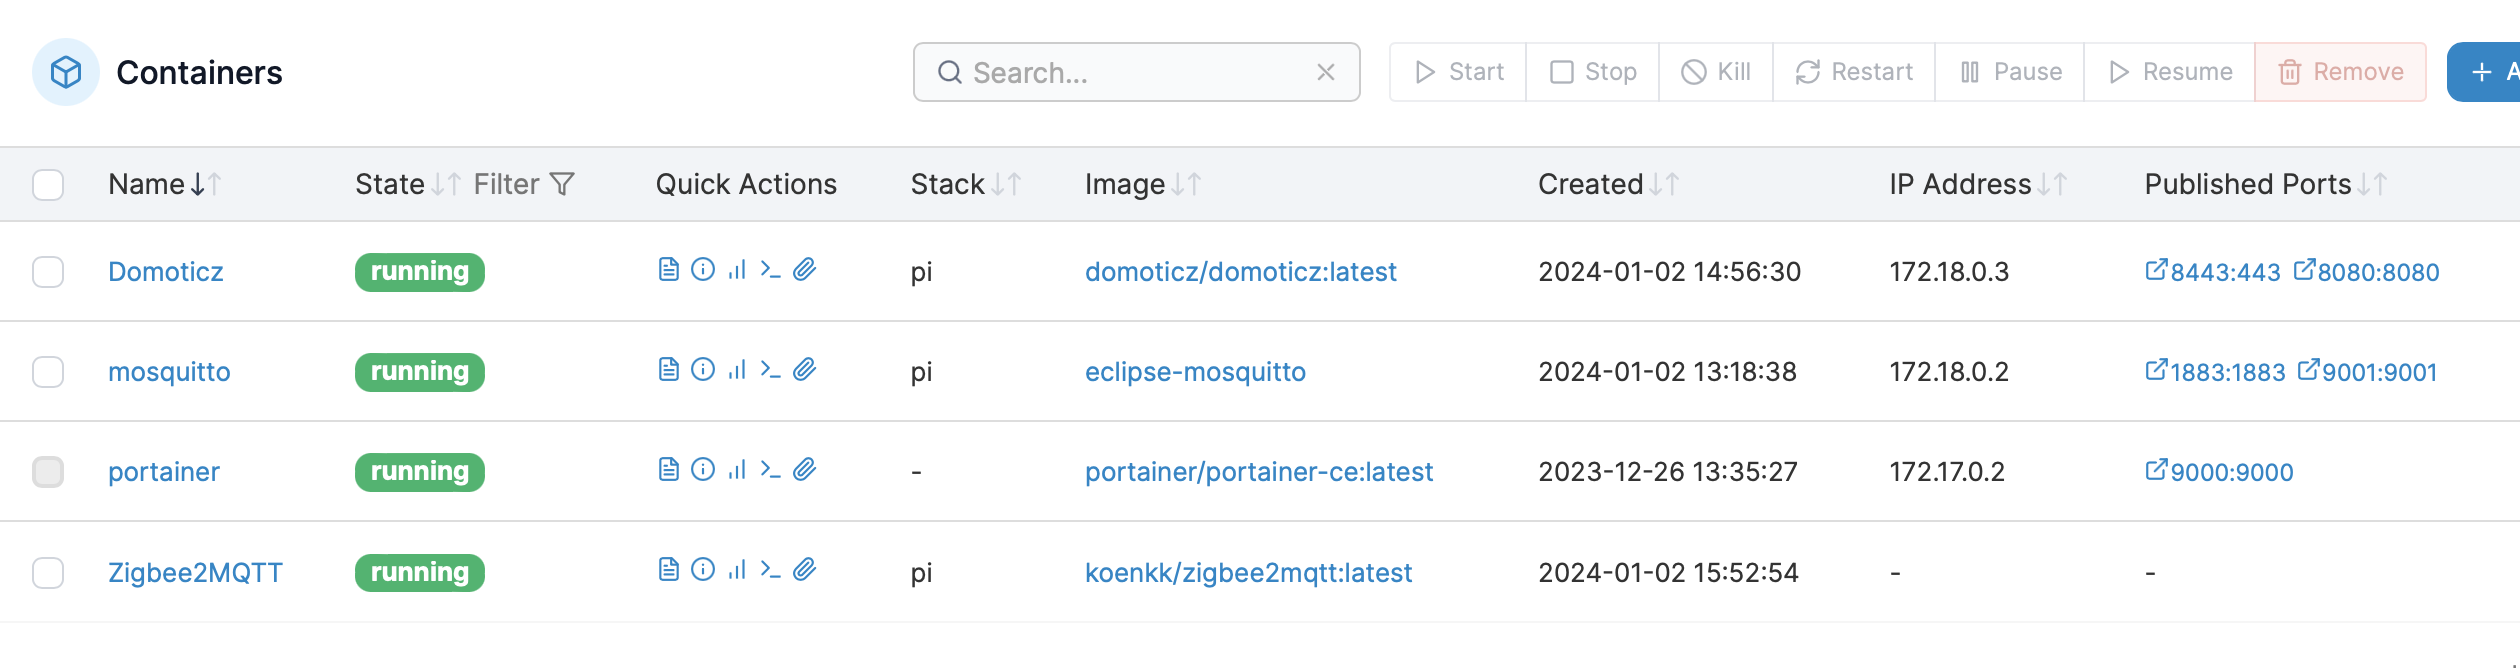Screen dimensions: 2520x668
Task: Open the portainer container link
Action: tap(164, 472)
